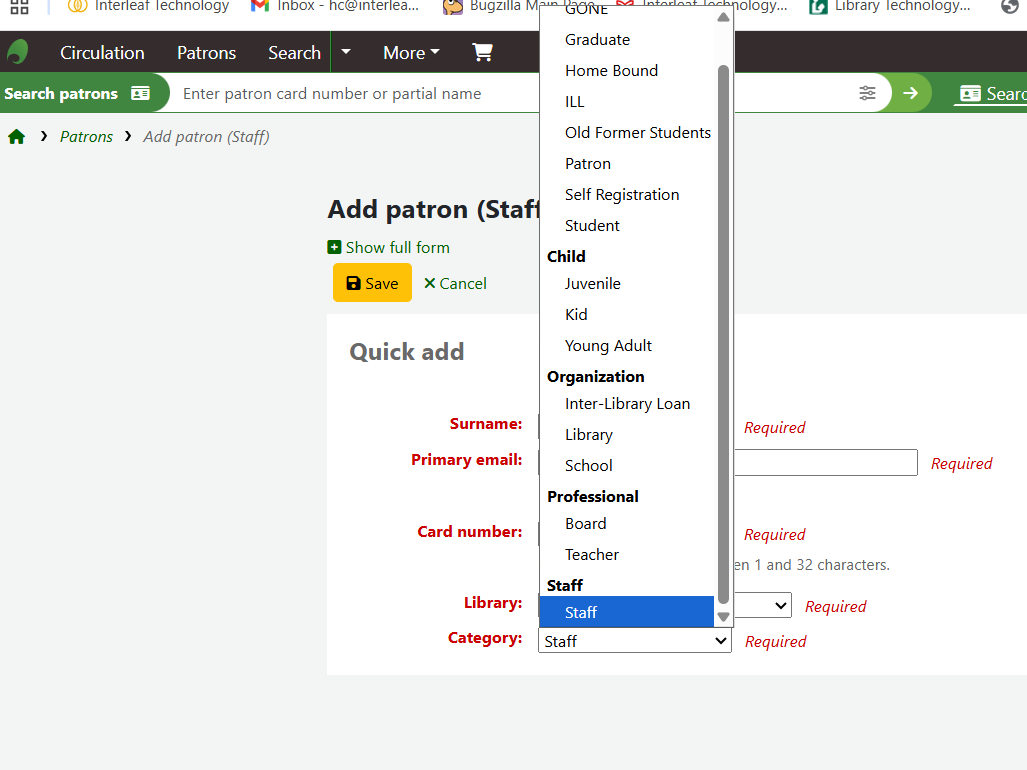Select Graduate in the category list
This screenshot has height=770, width=1027.
pyautogui.click(x=626, y=40)
